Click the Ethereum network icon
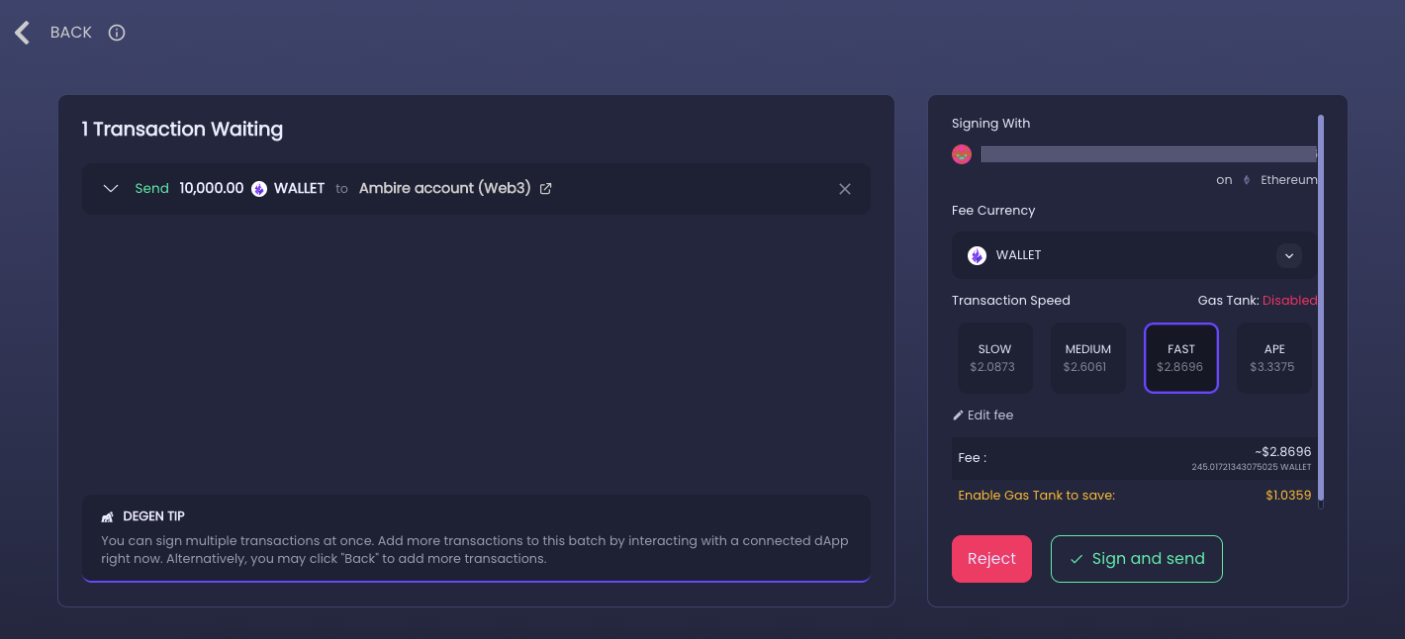This screenshot has height=639, width=1405. tap(1246, 180)
